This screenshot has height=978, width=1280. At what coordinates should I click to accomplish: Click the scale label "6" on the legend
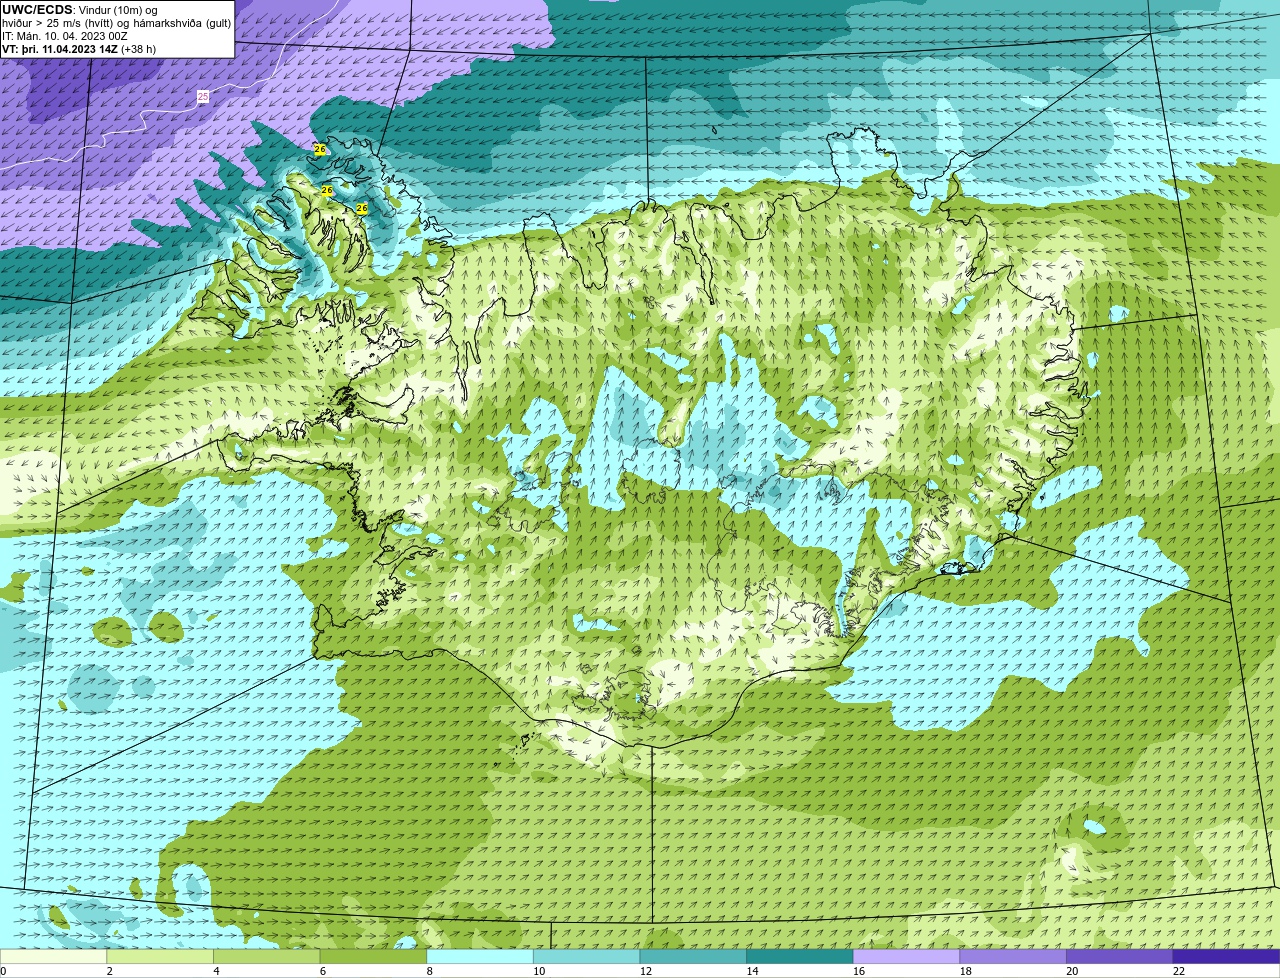coord(323,971)
